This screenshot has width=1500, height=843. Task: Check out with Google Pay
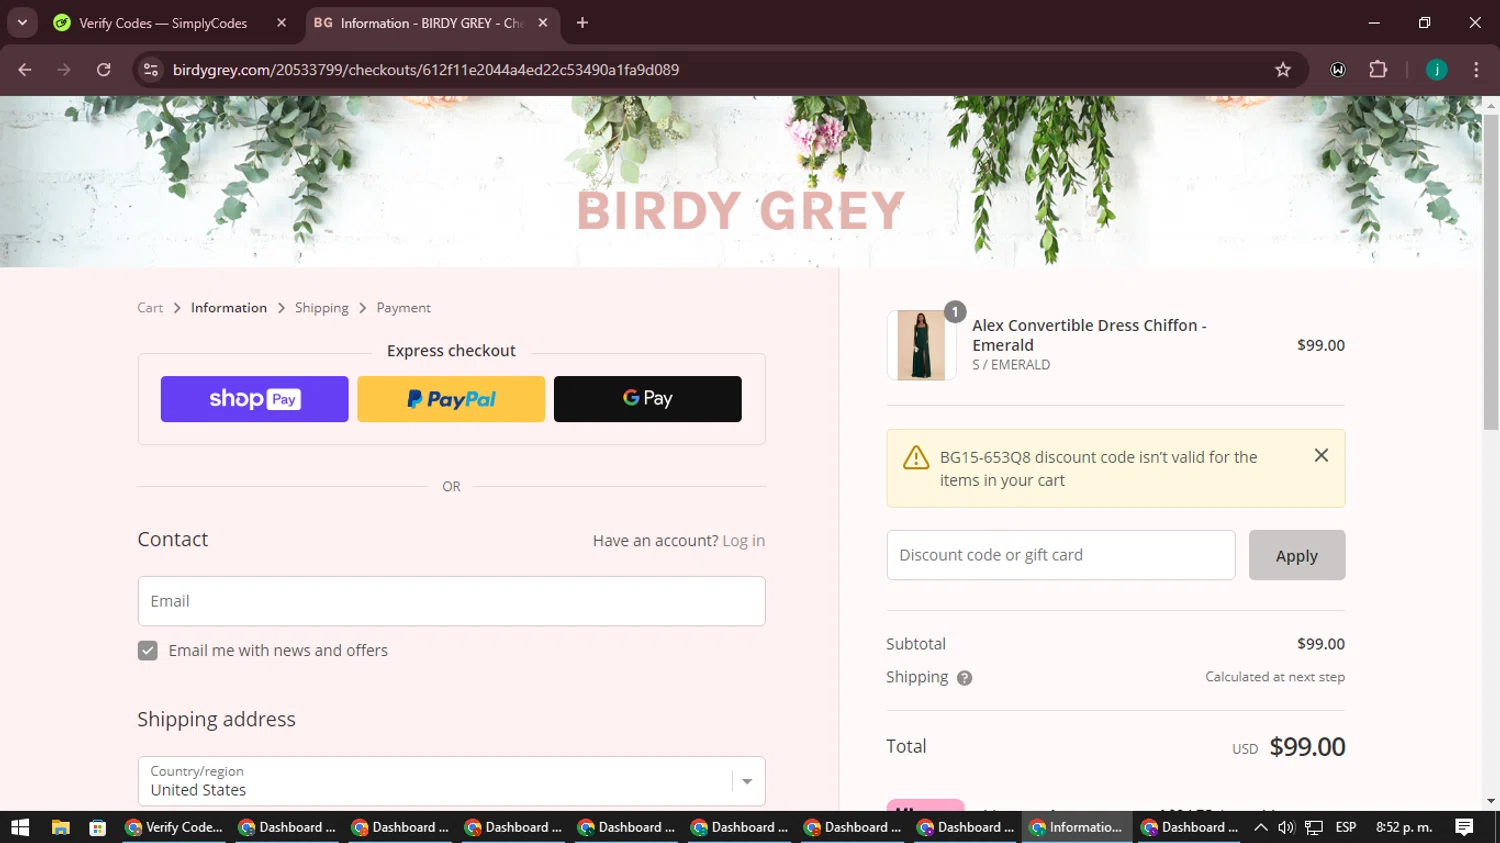648,399
